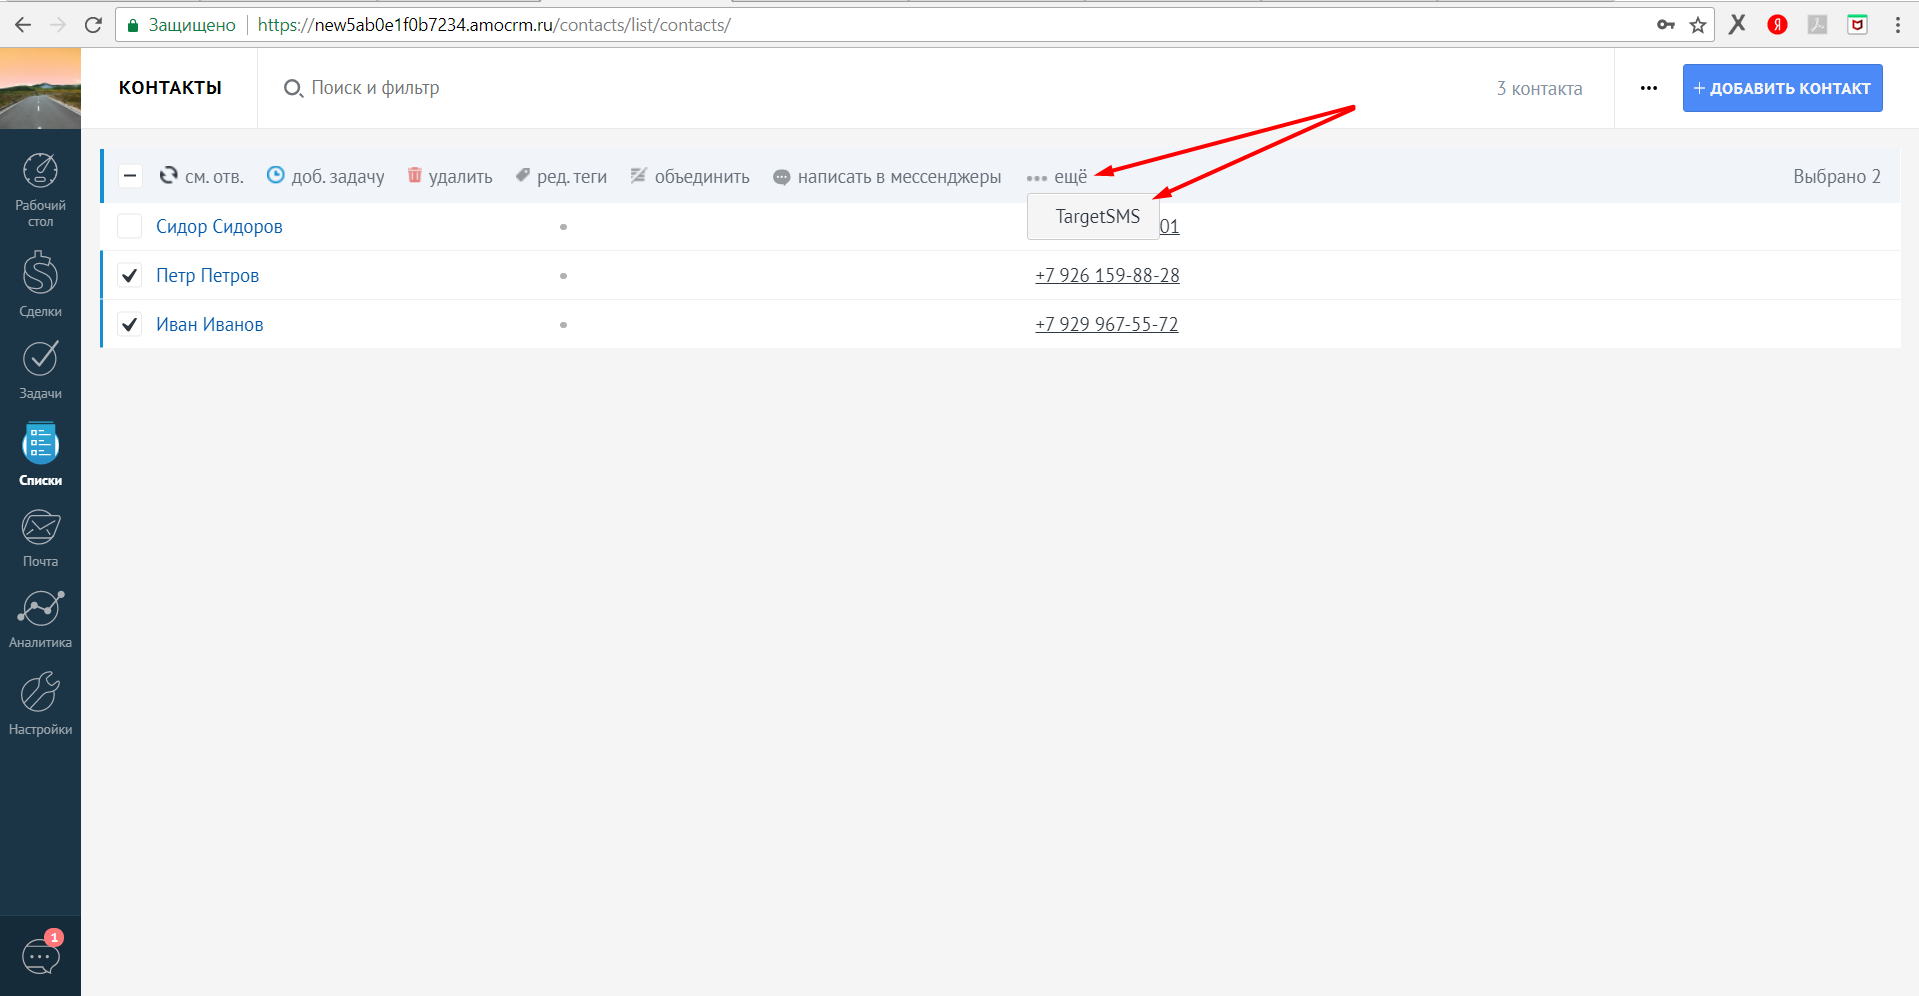1919x996 pixels.
Task: Open contact Иван Иванов
Action: [210, 325]
